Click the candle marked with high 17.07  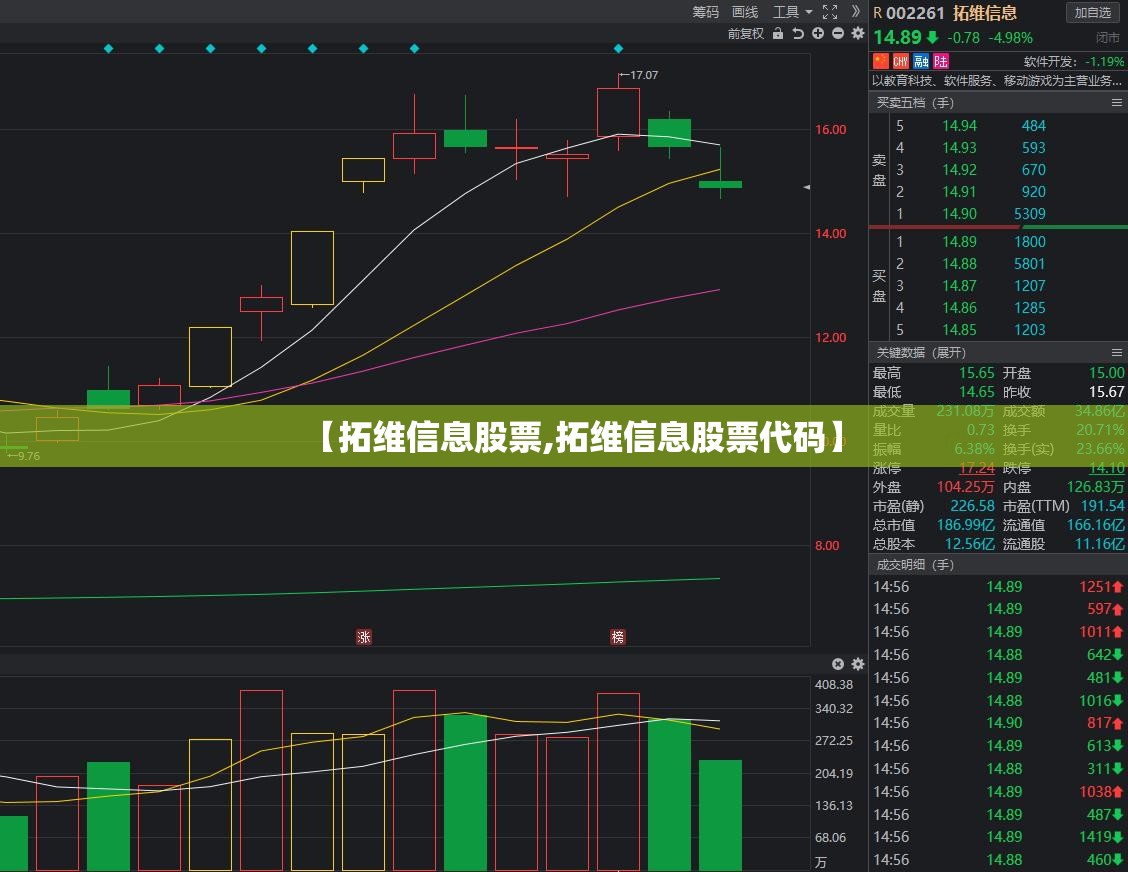pos(618,112)
